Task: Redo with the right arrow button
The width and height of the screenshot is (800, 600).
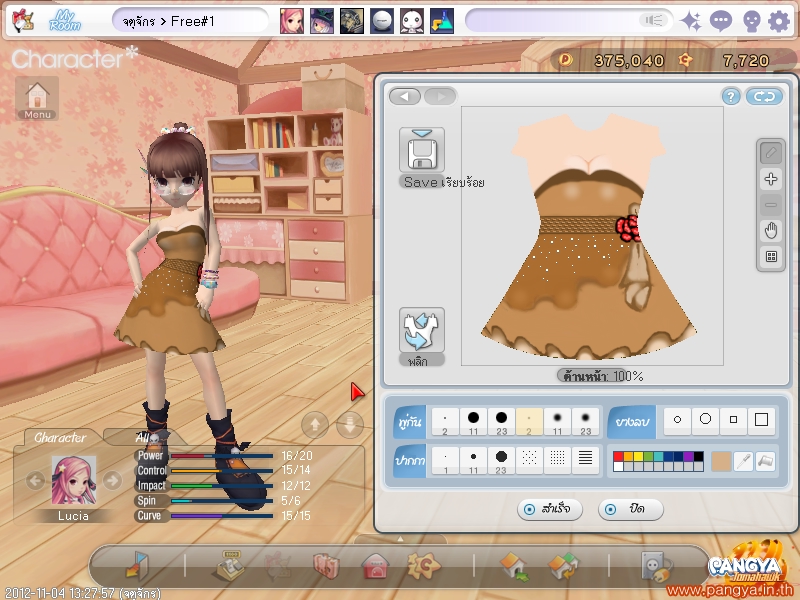Action: [440, 96]
